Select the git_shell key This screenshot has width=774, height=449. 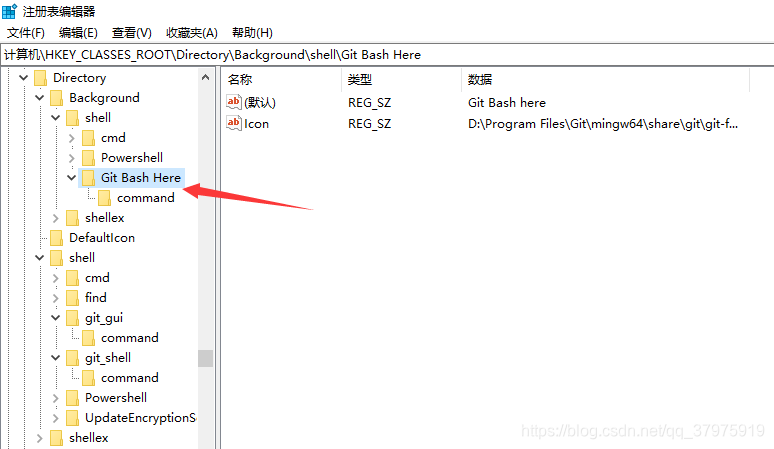tap(108, 358)
